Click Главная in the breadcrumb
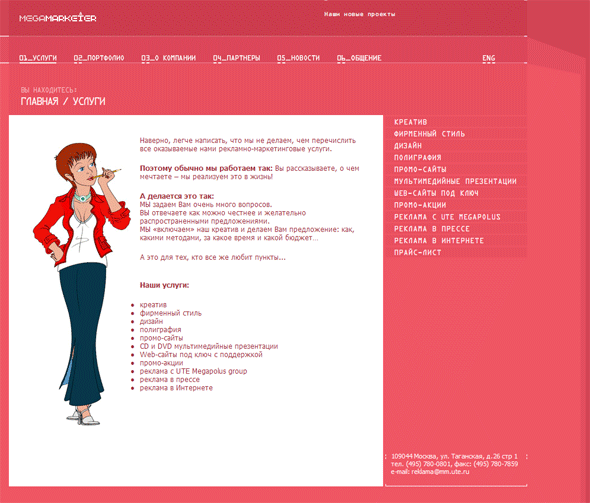This screenshot has height=503, width=590. (40, 101)
